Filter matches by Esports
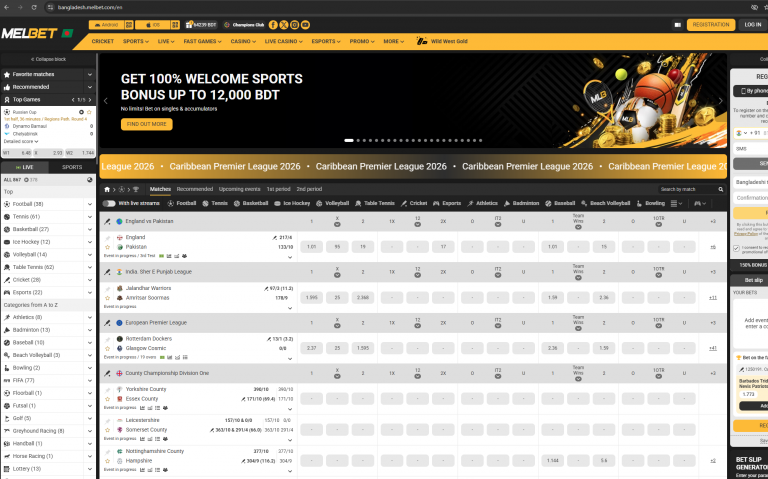The height and width of the screenshot is (479, 768). (x=447, y=203)
